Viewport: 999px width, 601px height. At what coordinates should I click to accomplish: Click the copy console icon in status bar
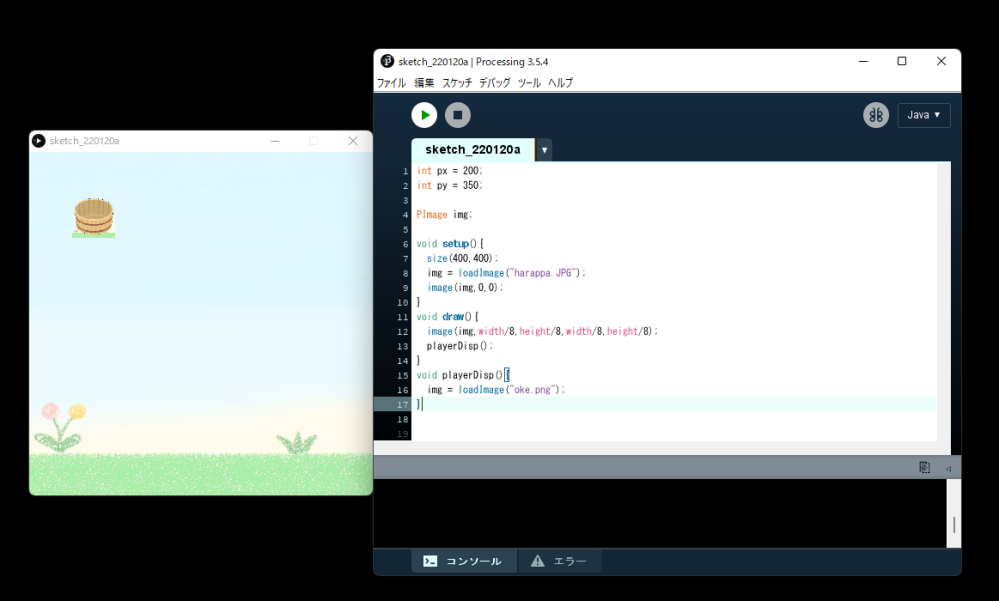tap(924, 467)
